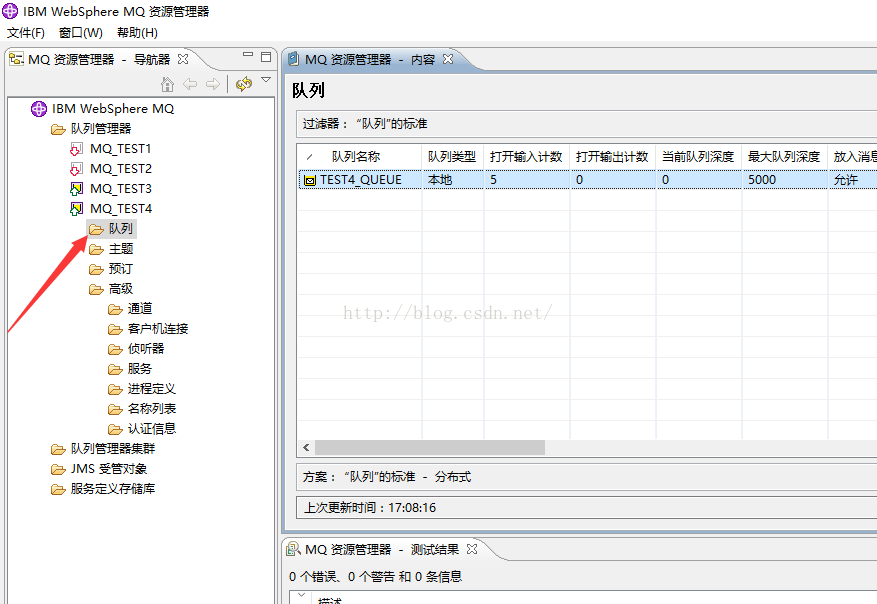Viewport: 877px width, 604px height.
Task: Click the 通道 folder icon
Action: pos(115,309)
